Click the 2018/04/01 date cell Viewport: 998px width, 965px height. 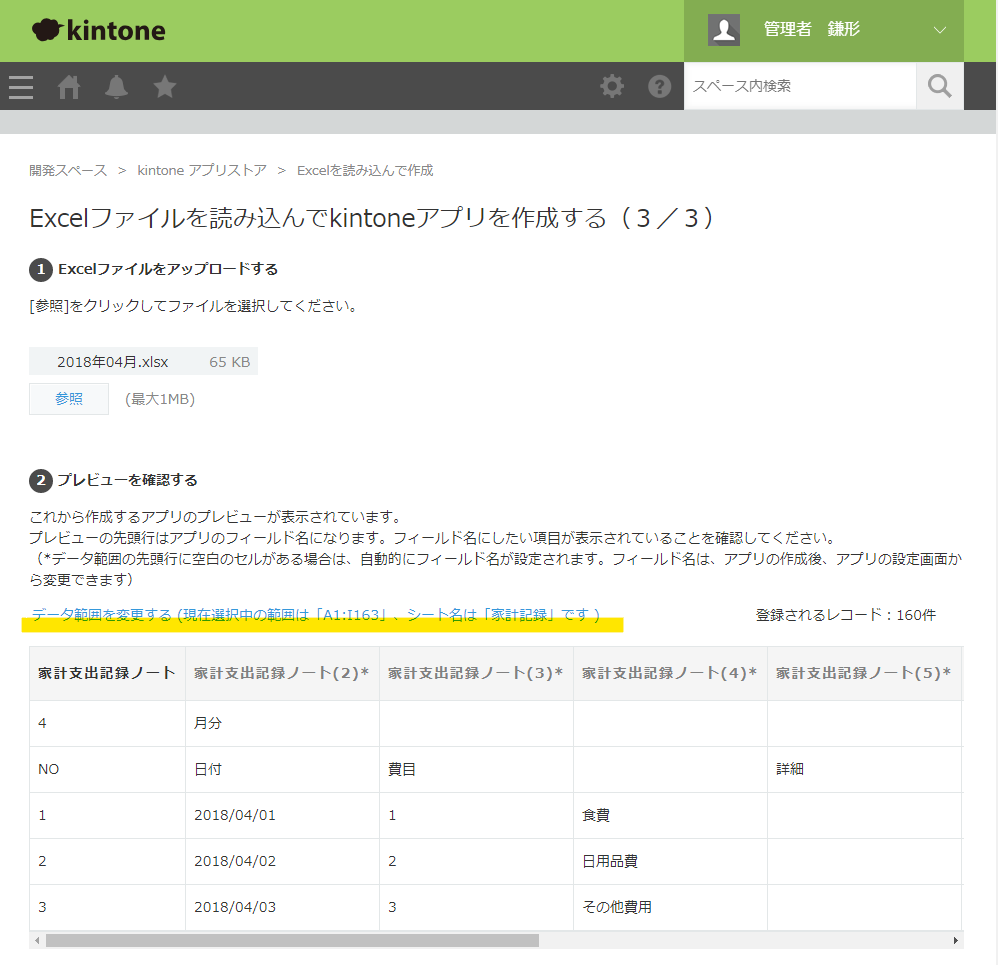coord(282,815)
